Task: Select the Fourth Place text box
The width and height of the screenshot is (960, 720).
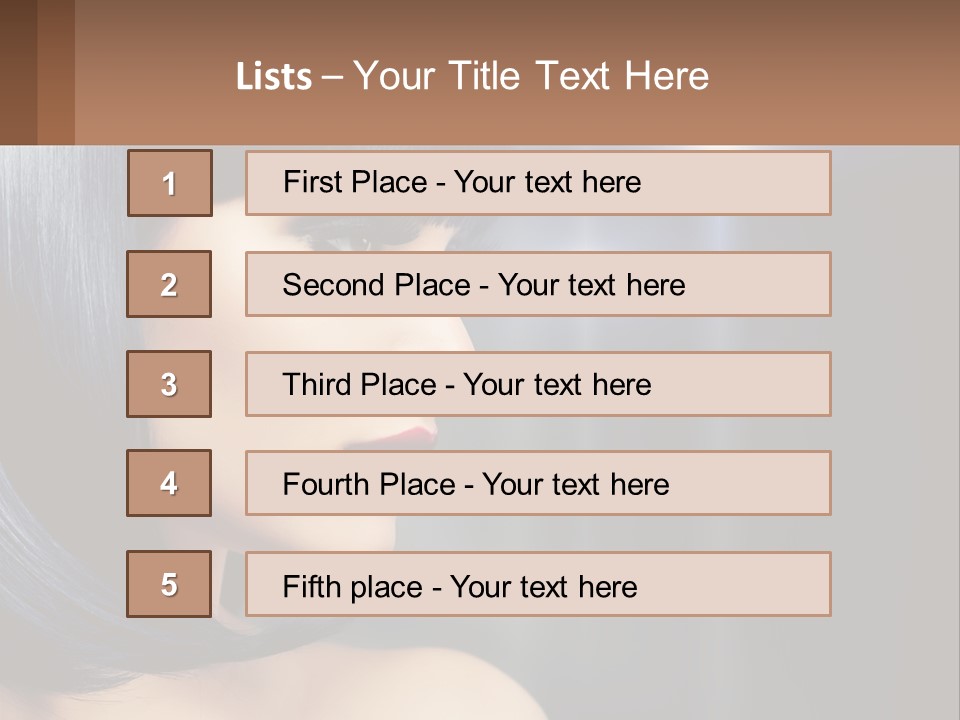Action: 538,484
